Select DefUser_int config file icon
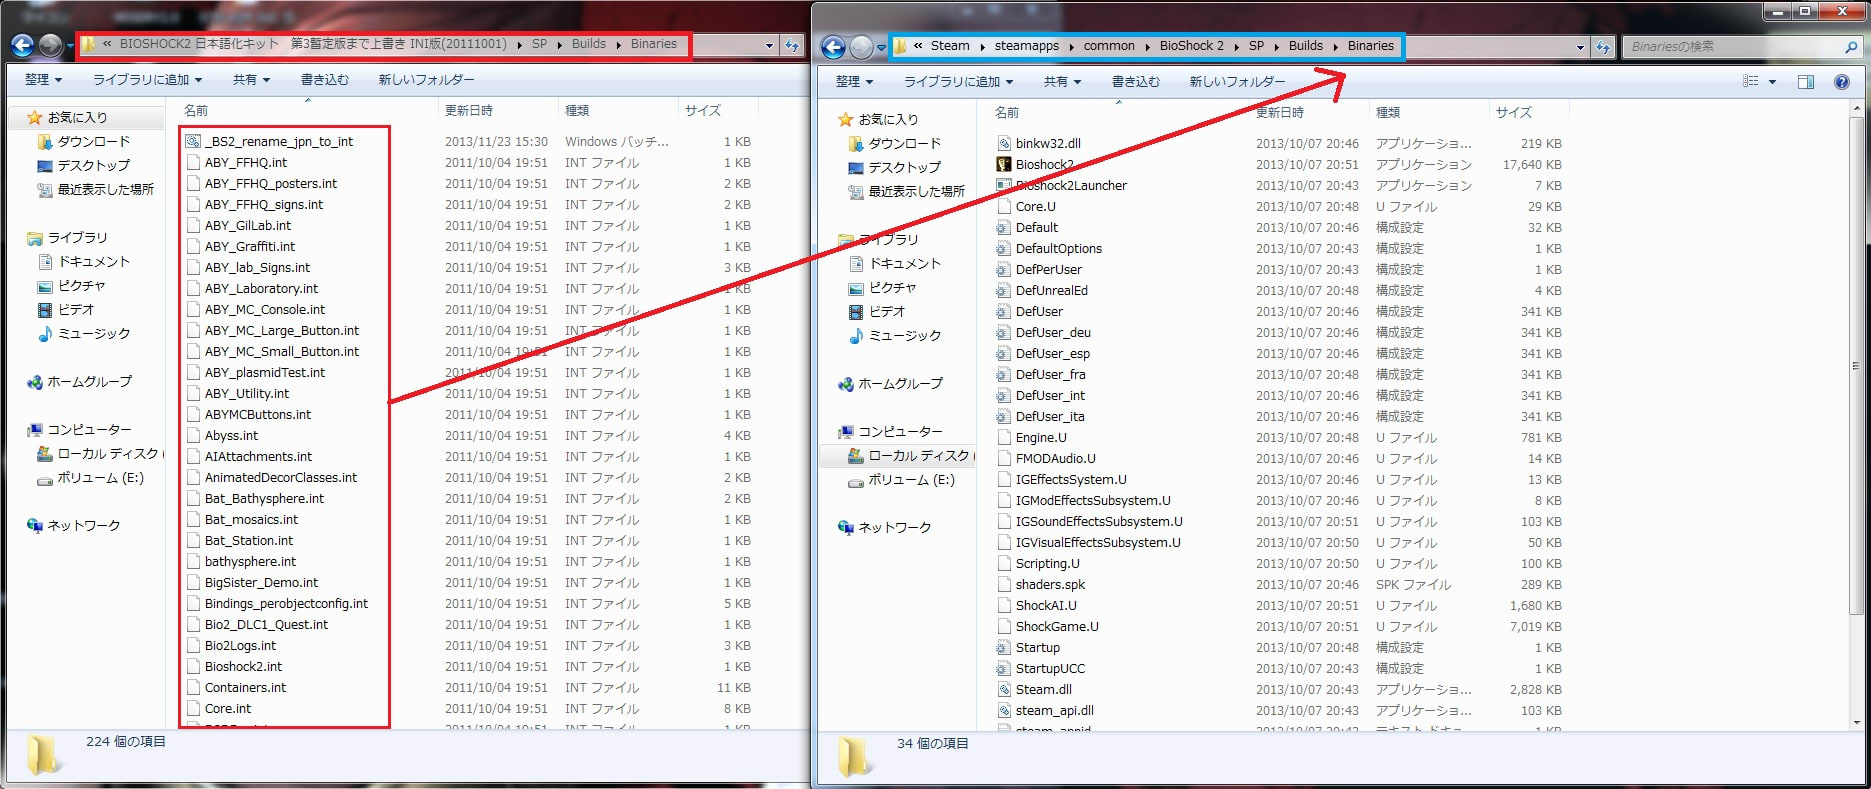 pos(1004,396)
